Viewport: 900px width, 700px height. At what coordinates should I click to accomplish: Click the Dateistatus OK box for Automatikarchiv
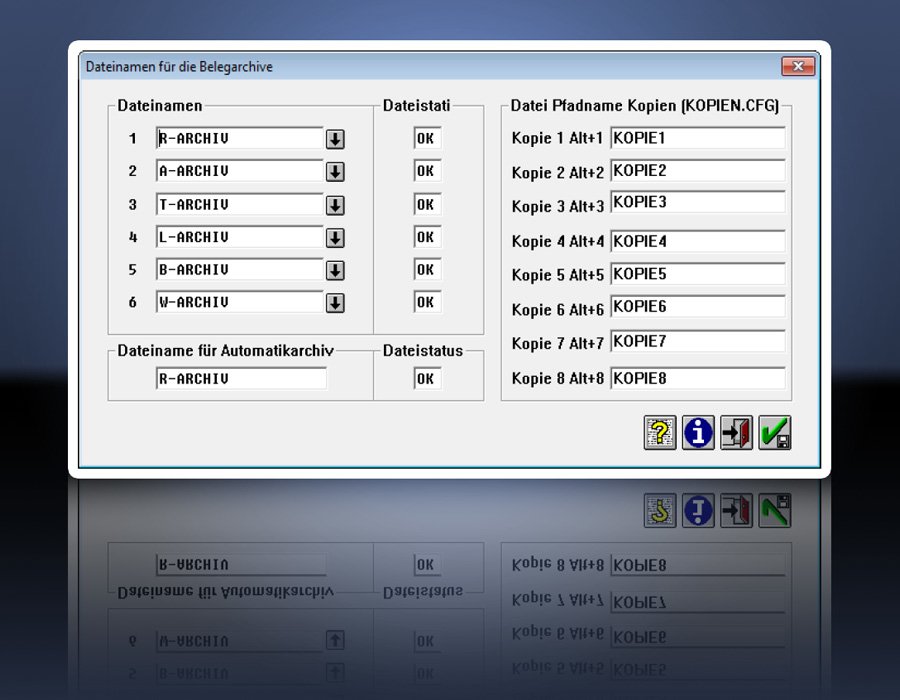click(x=427, y=379)
